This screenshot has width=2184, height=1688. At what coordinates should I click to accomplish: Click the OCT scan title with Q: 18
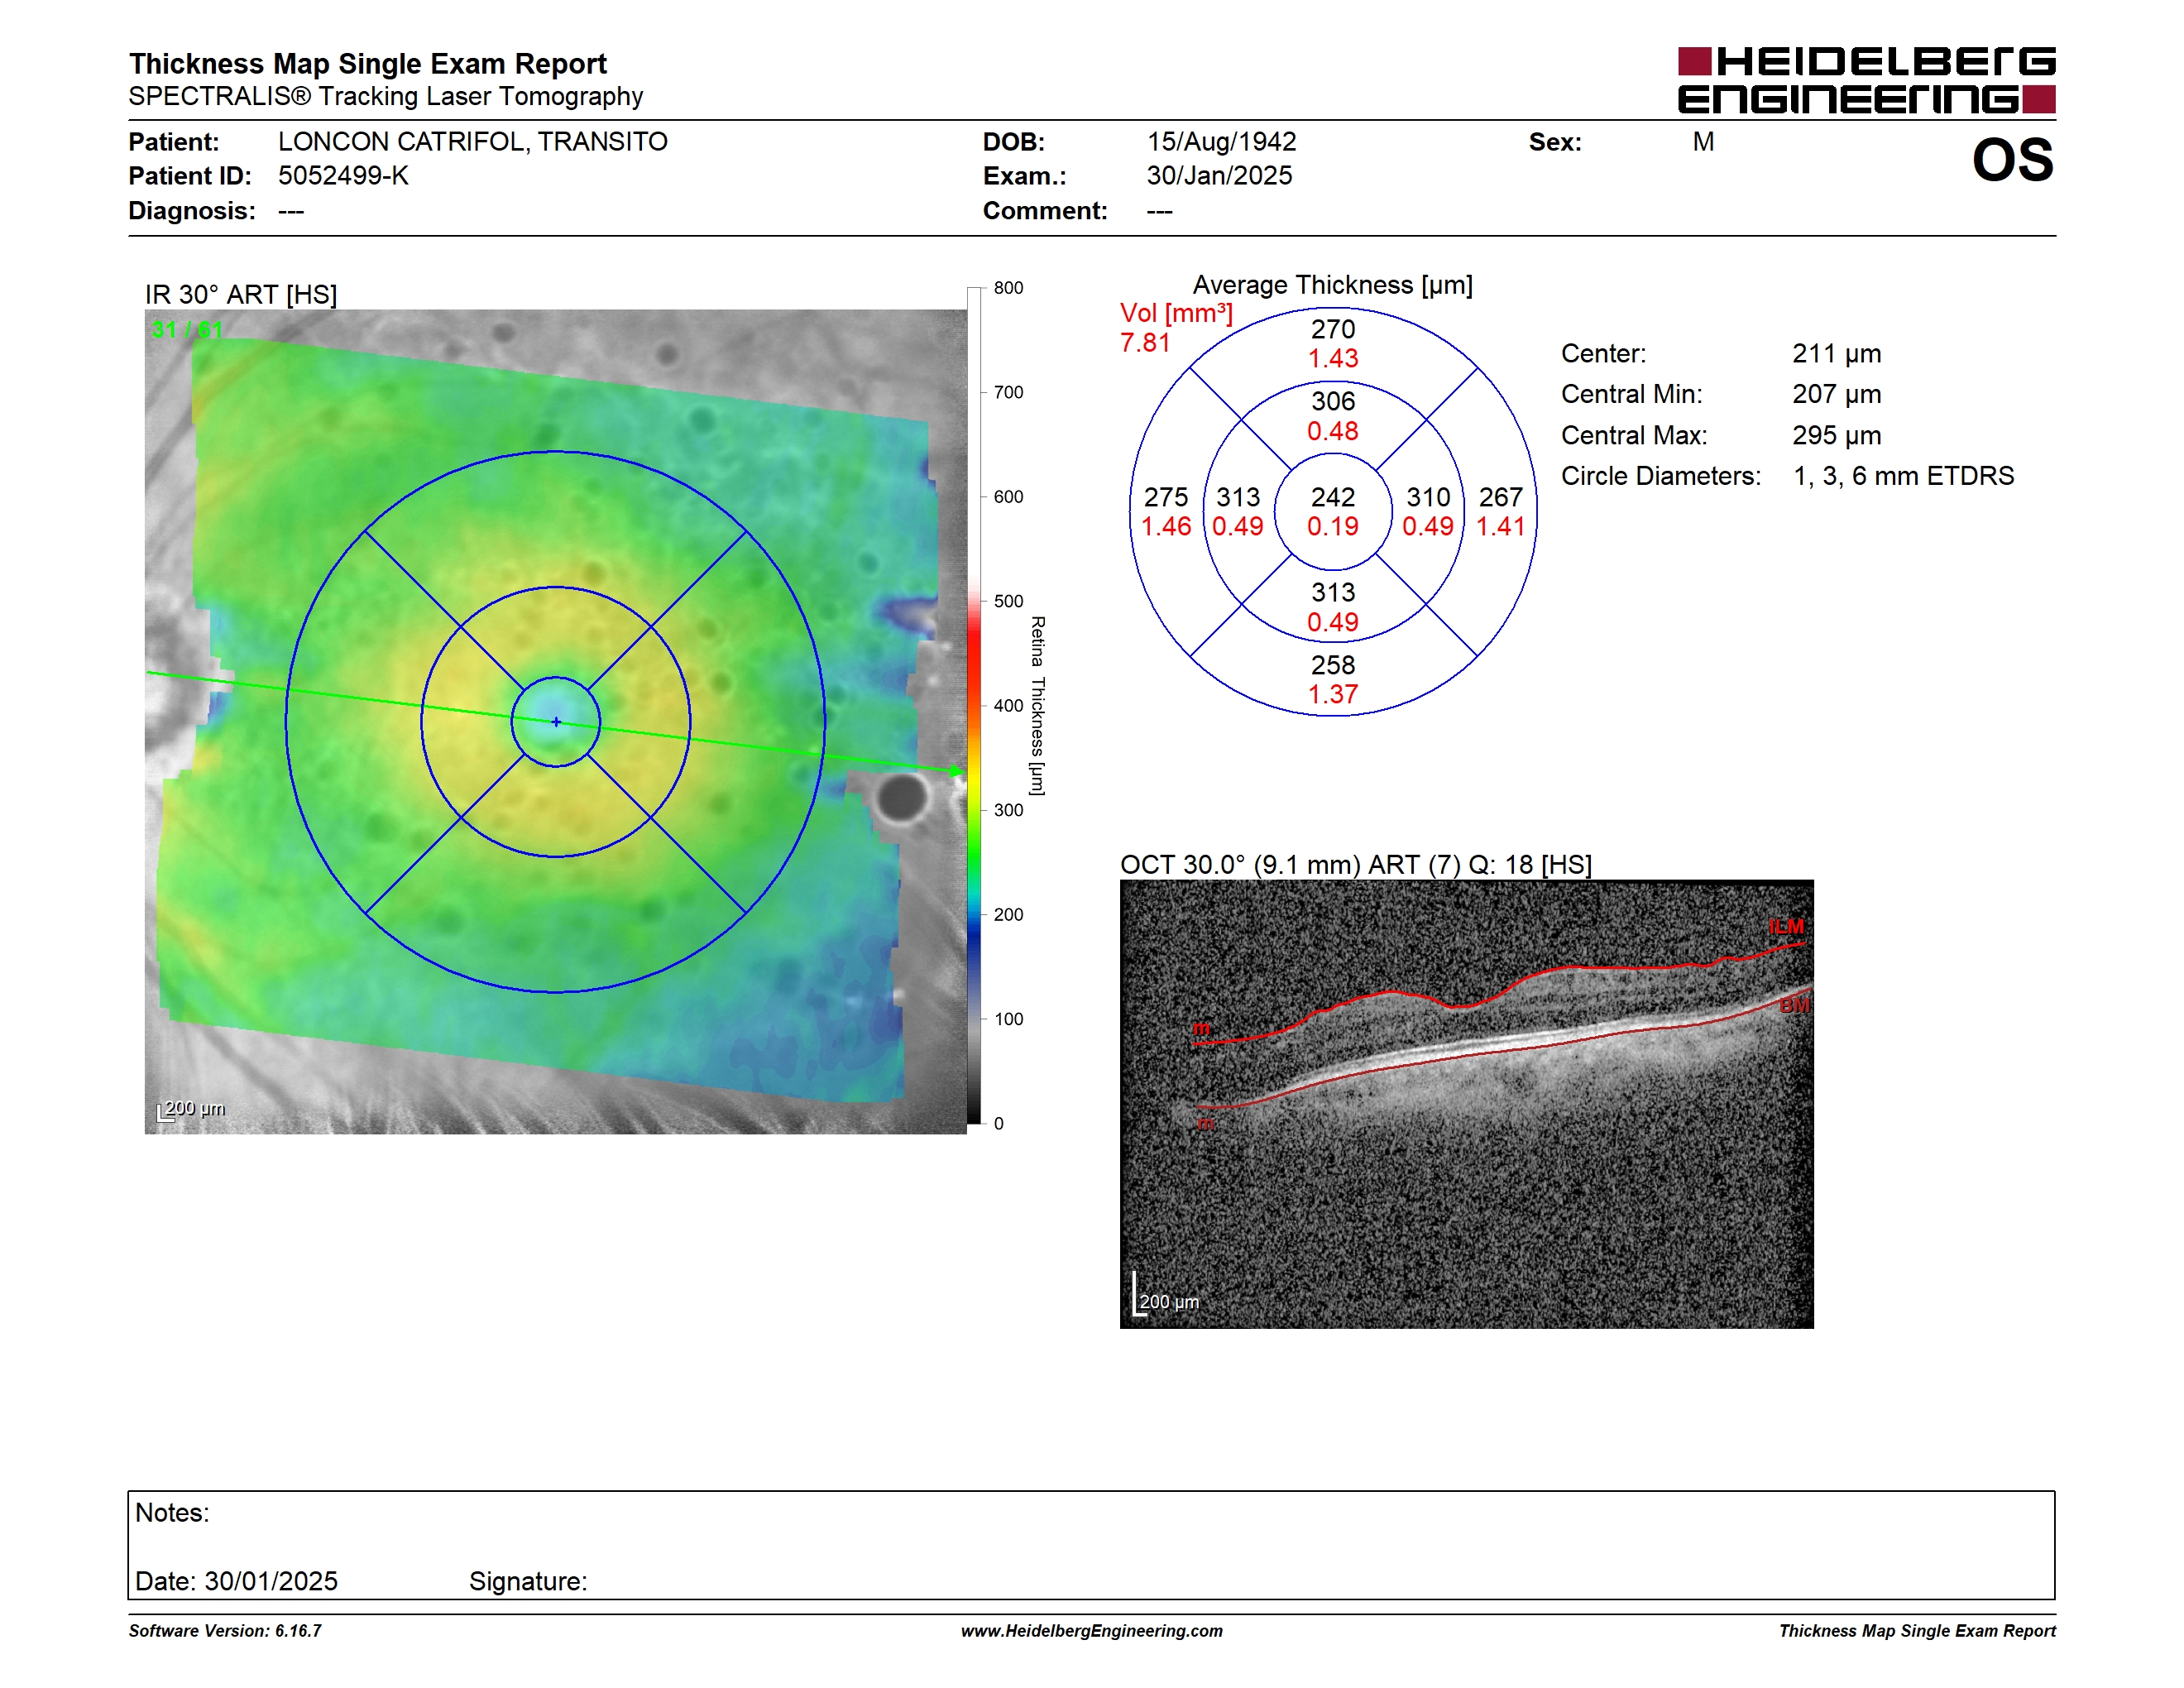click(1355, 865)
